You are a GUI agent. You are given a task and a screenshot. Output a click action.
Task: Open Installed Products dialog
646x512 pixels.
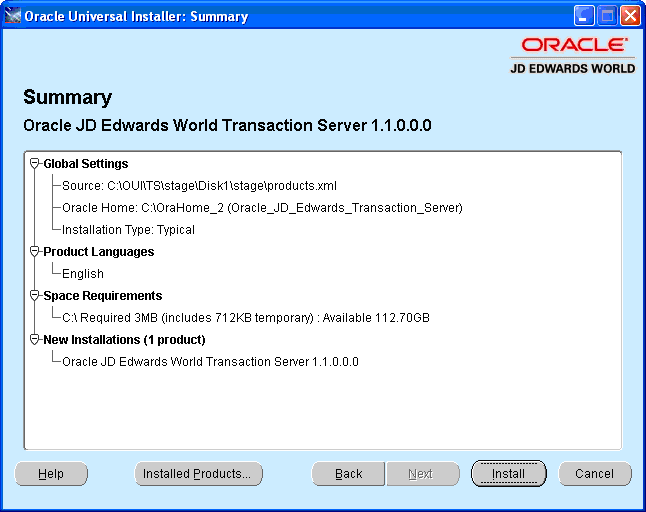[x=199, y=474]
